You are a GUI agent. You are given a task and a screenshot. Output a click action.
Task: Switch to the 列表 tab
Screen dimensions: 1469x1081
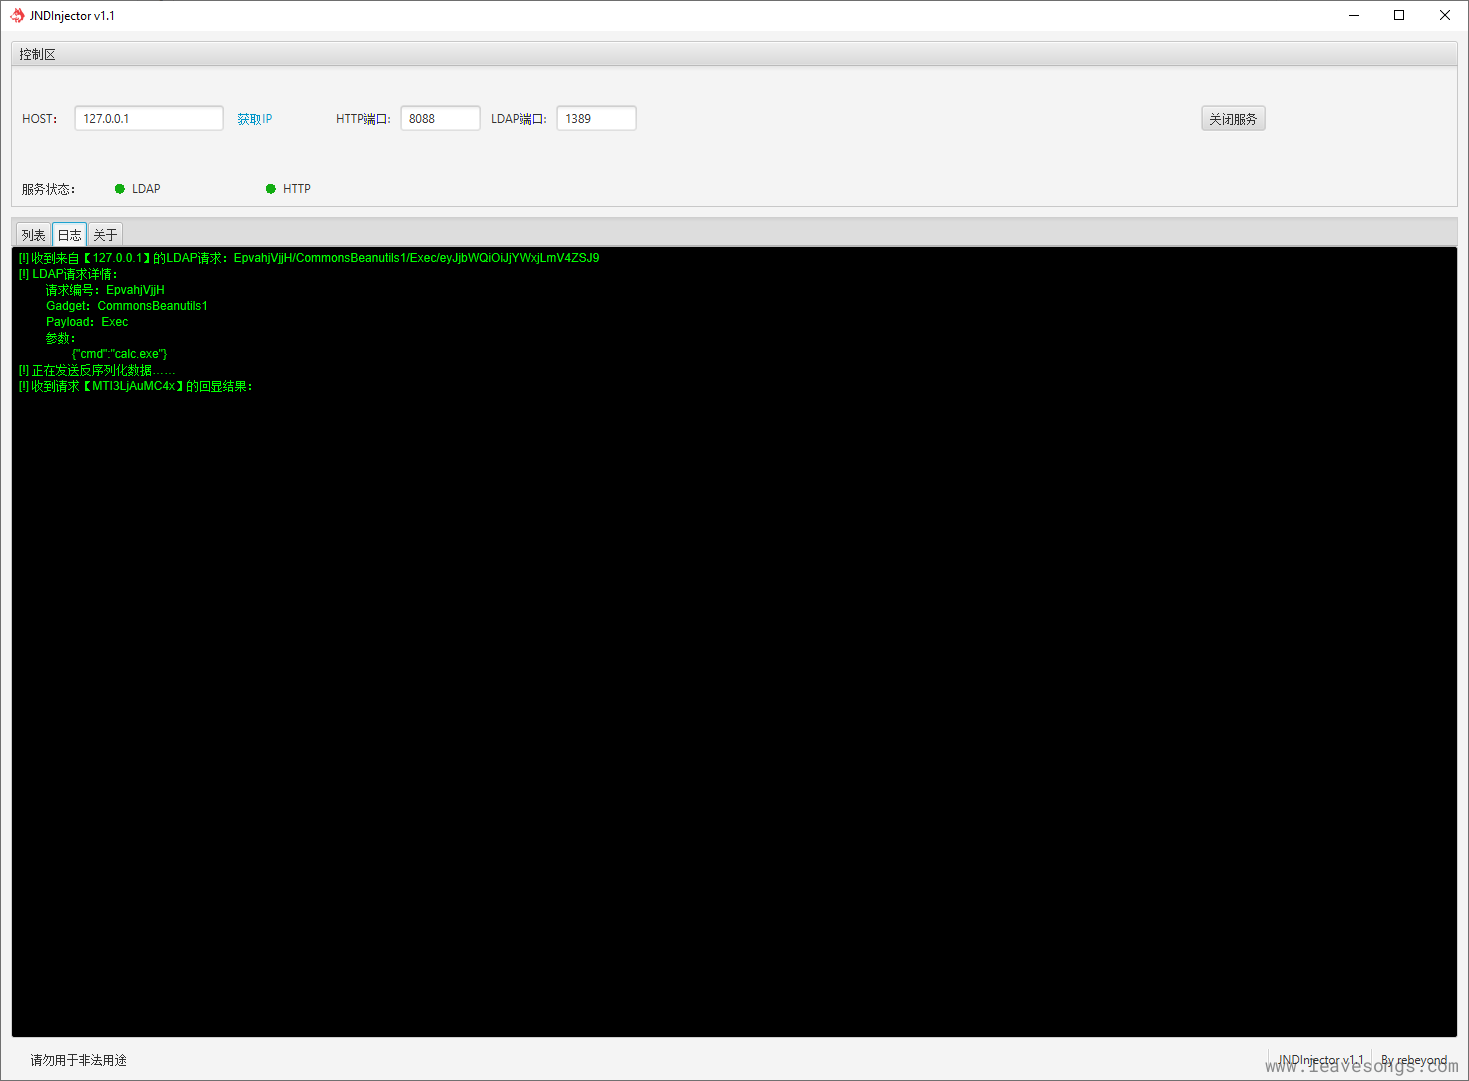pyautogui.click(x=34, y=235)
